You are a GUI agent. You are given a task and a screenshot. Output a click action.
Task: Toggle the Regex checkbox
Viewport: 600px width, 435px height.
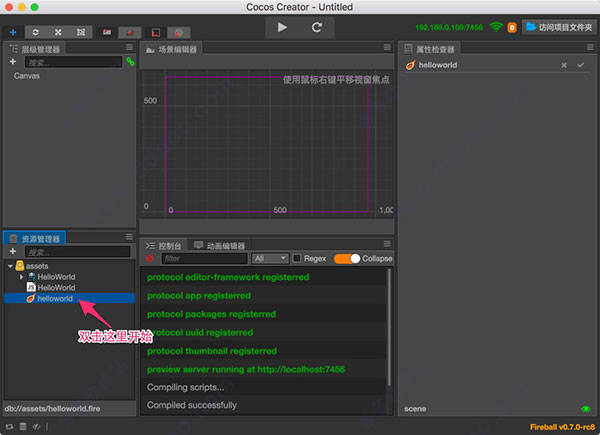[296, 258]
